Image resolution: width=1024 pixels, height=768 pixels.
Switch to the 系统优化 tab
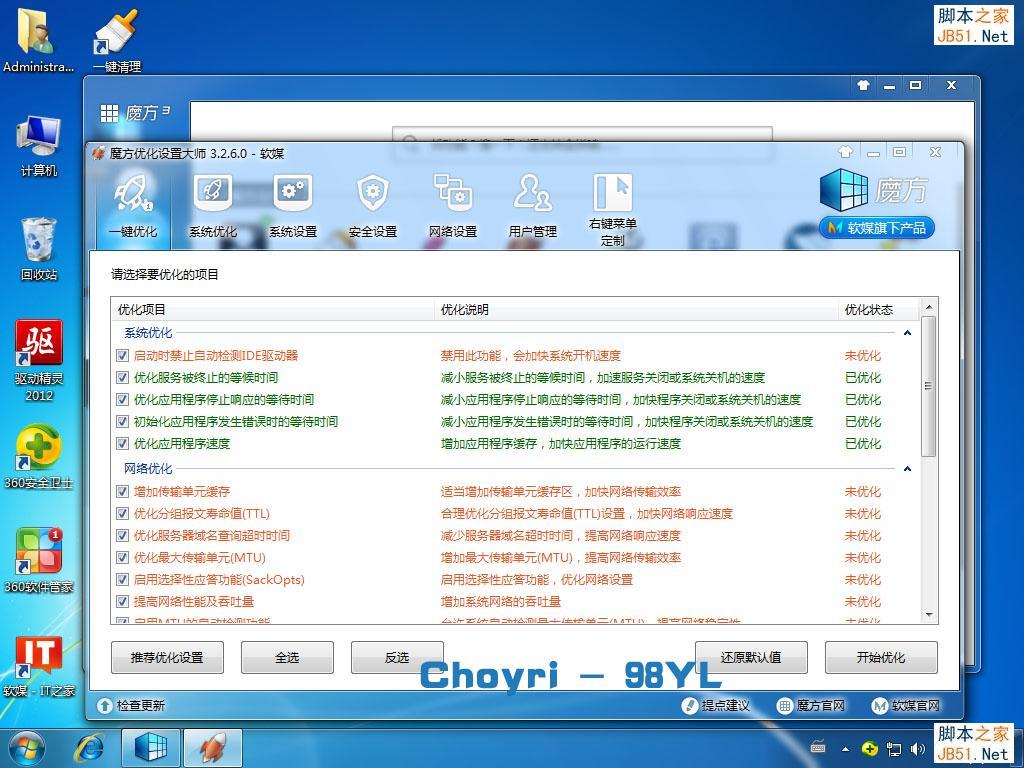pos(212,204)
